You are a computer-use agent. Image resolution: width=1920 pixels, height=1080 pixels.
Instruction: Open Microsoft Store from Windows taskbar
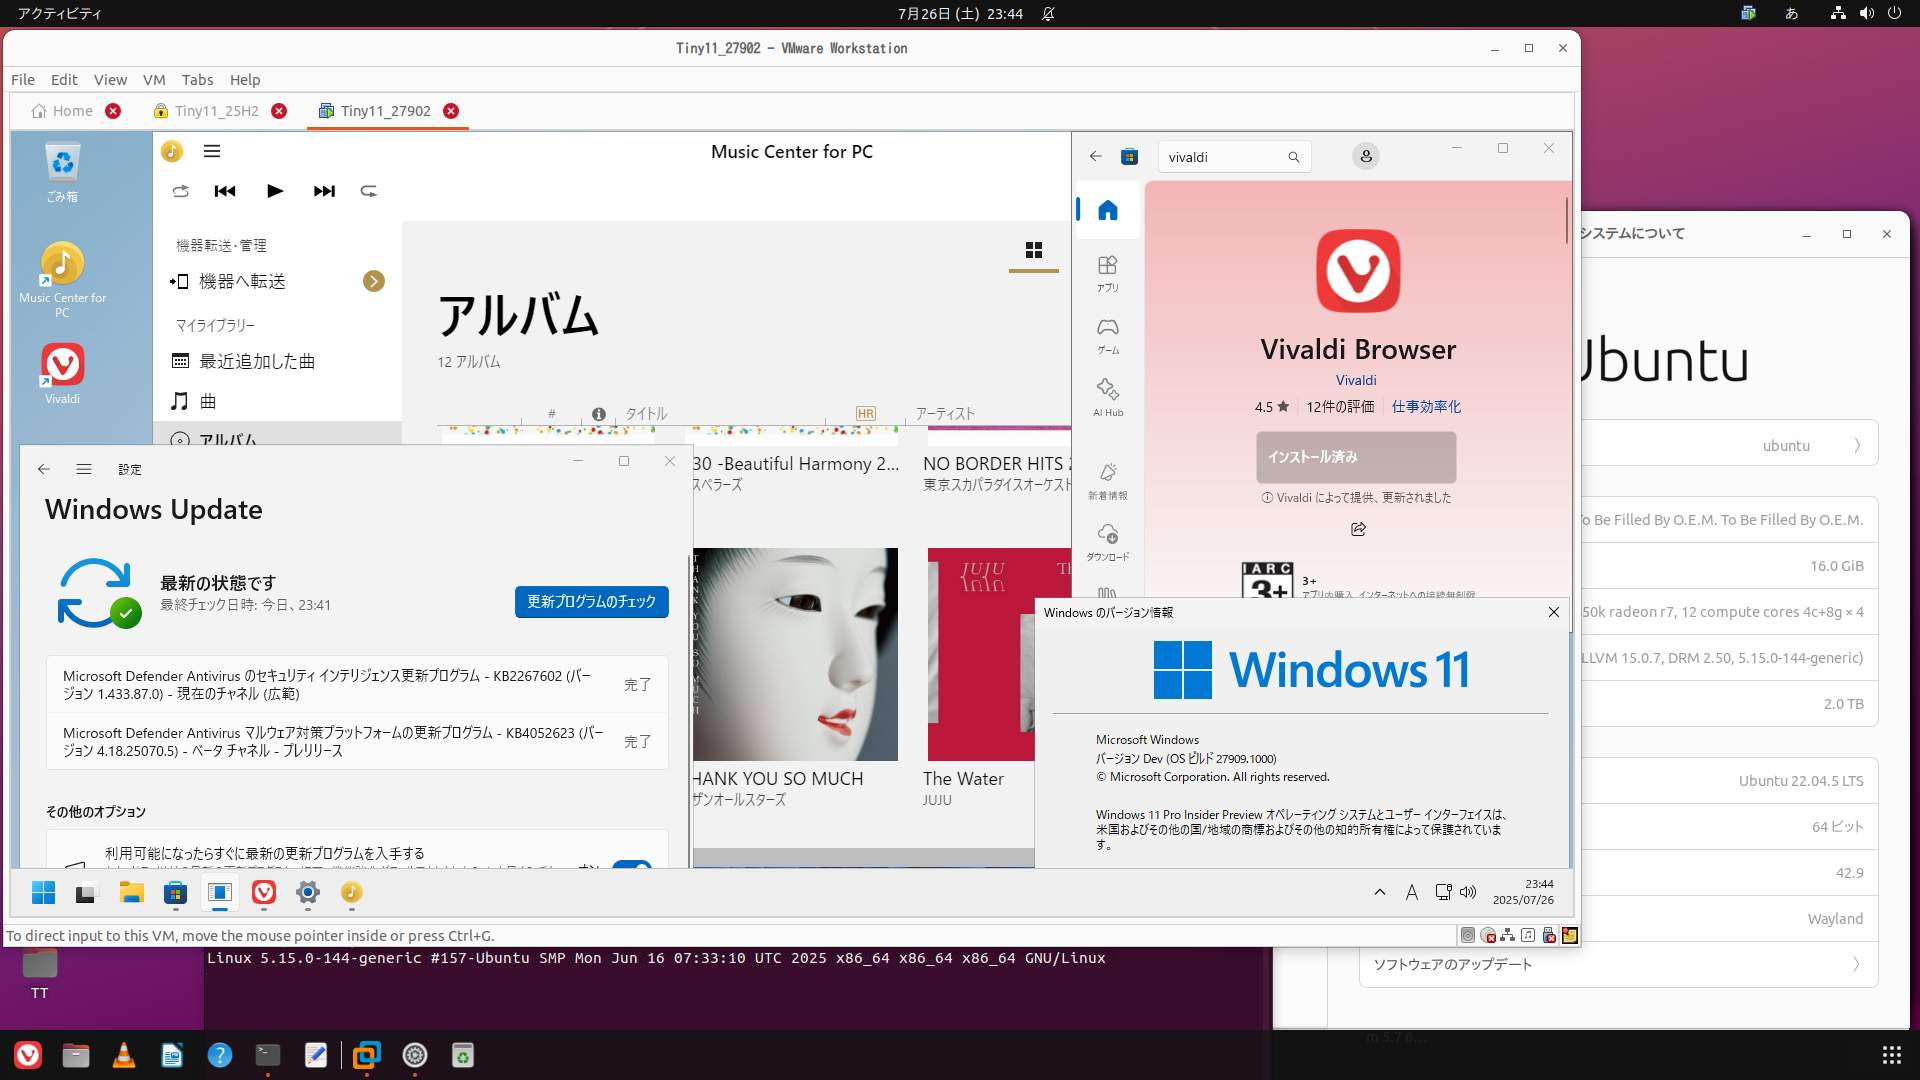tap(175, 893)
